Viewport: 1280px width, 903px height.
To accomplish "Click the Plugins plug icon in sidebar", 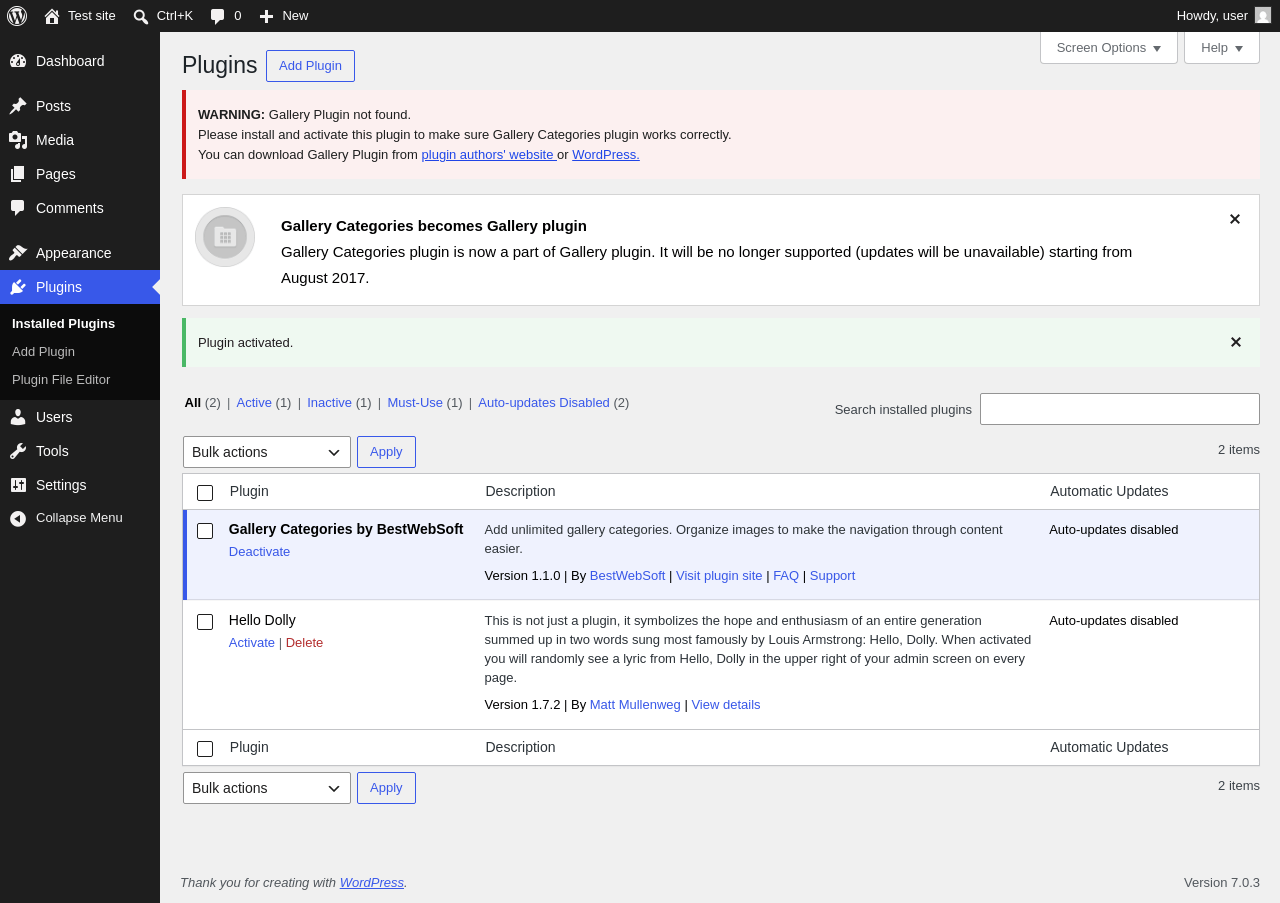I will [x=18, y=287].
